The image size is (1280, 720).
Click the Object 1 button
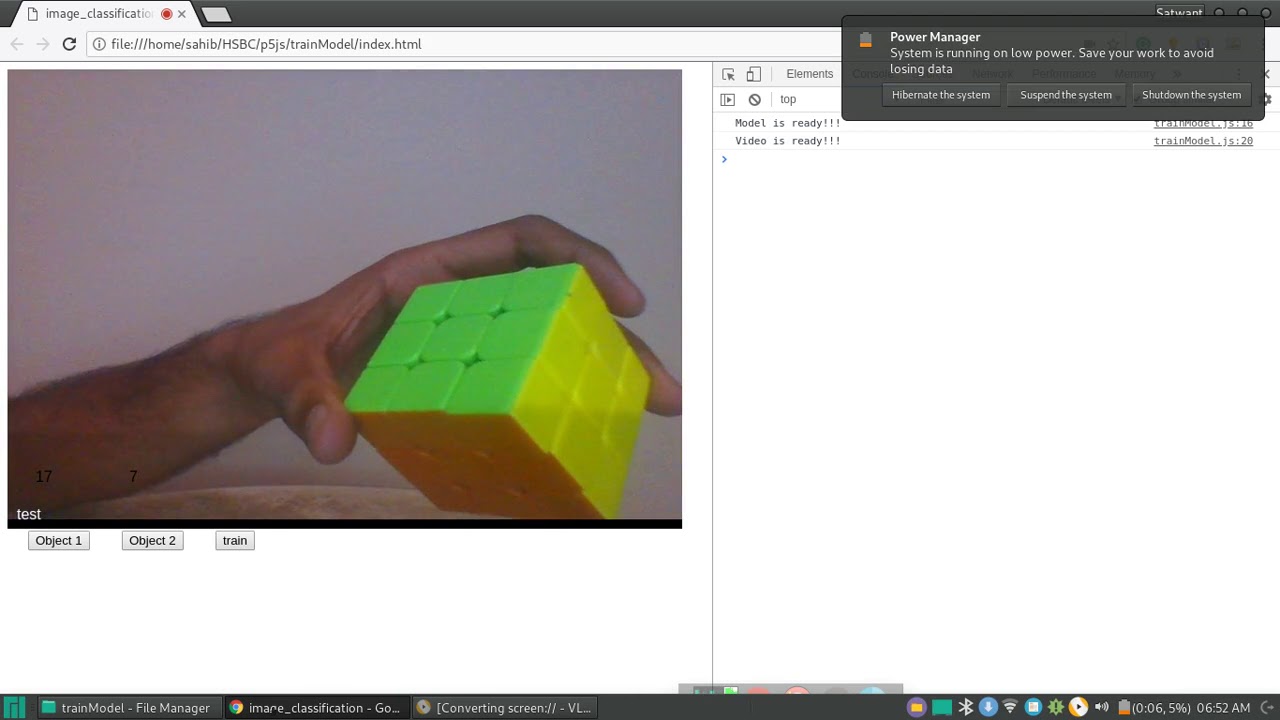pyautogui.click(x=59, y=541)
